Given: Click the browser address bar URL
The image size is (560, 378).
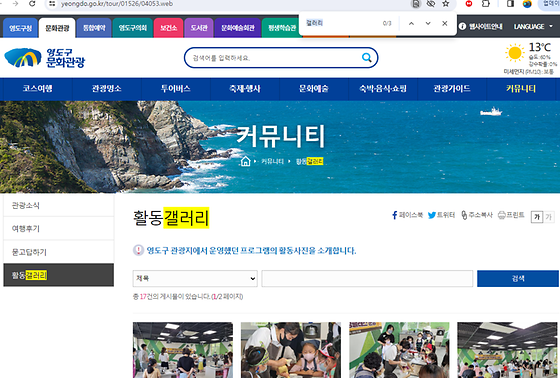Looking at the screenshot, I should 117,4.
